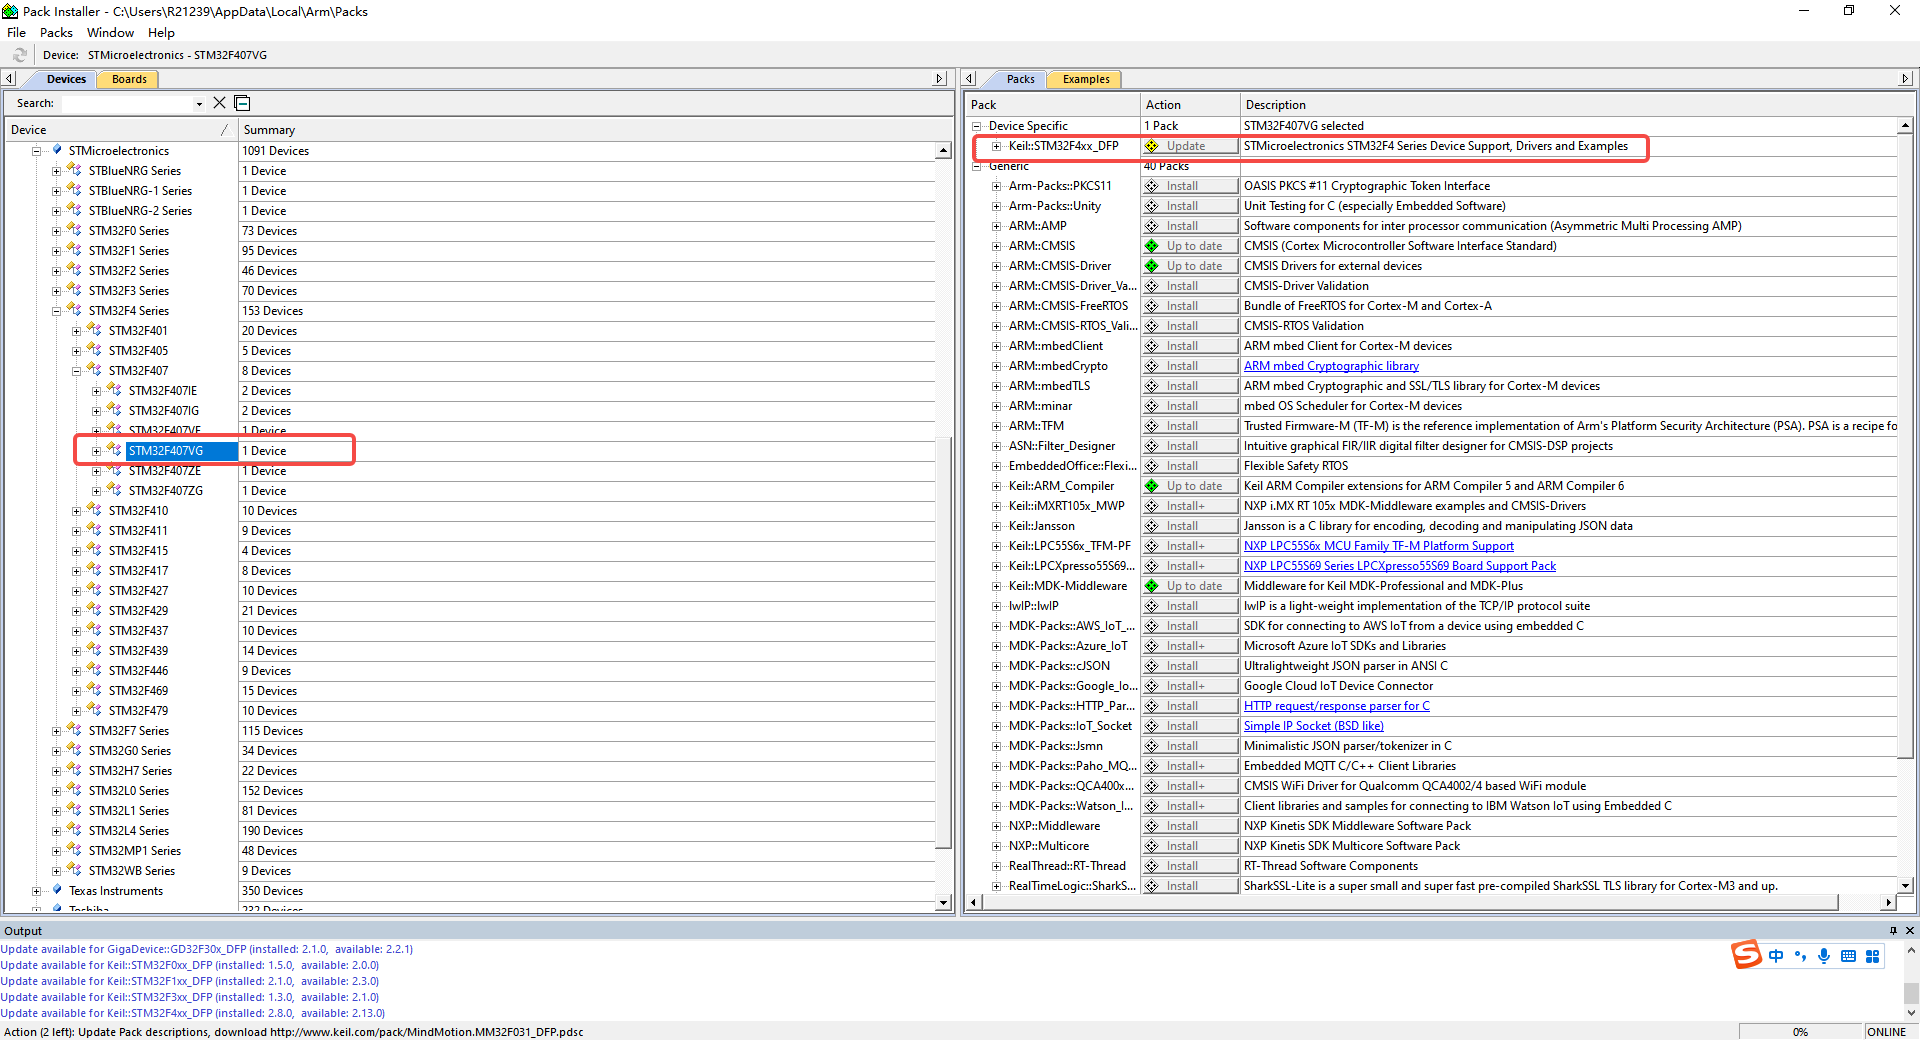
Task: Expand the Keil::STM32F4xx_DFP pack row
Action: pos(996,146)
